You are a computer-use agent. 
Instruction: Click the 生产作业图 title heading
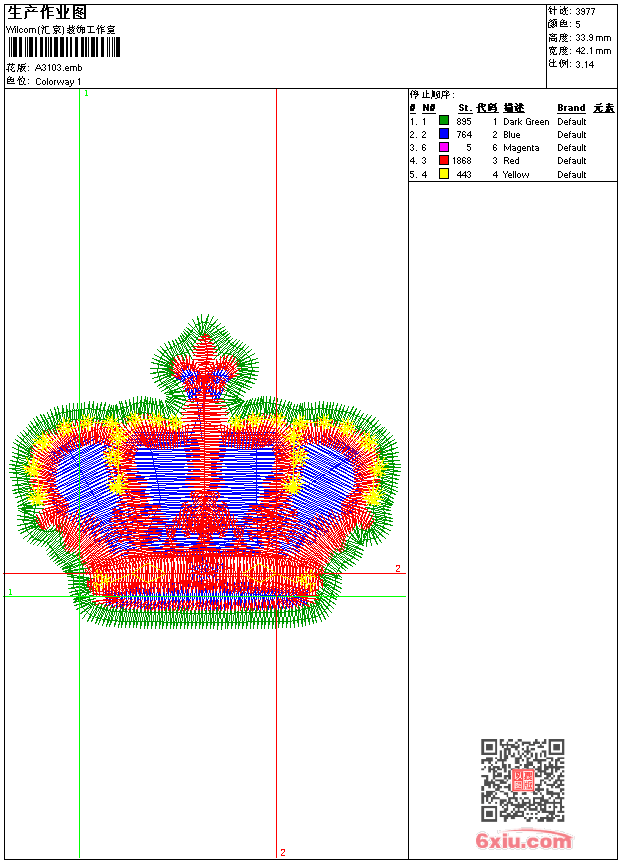click(x=47, y=12)
